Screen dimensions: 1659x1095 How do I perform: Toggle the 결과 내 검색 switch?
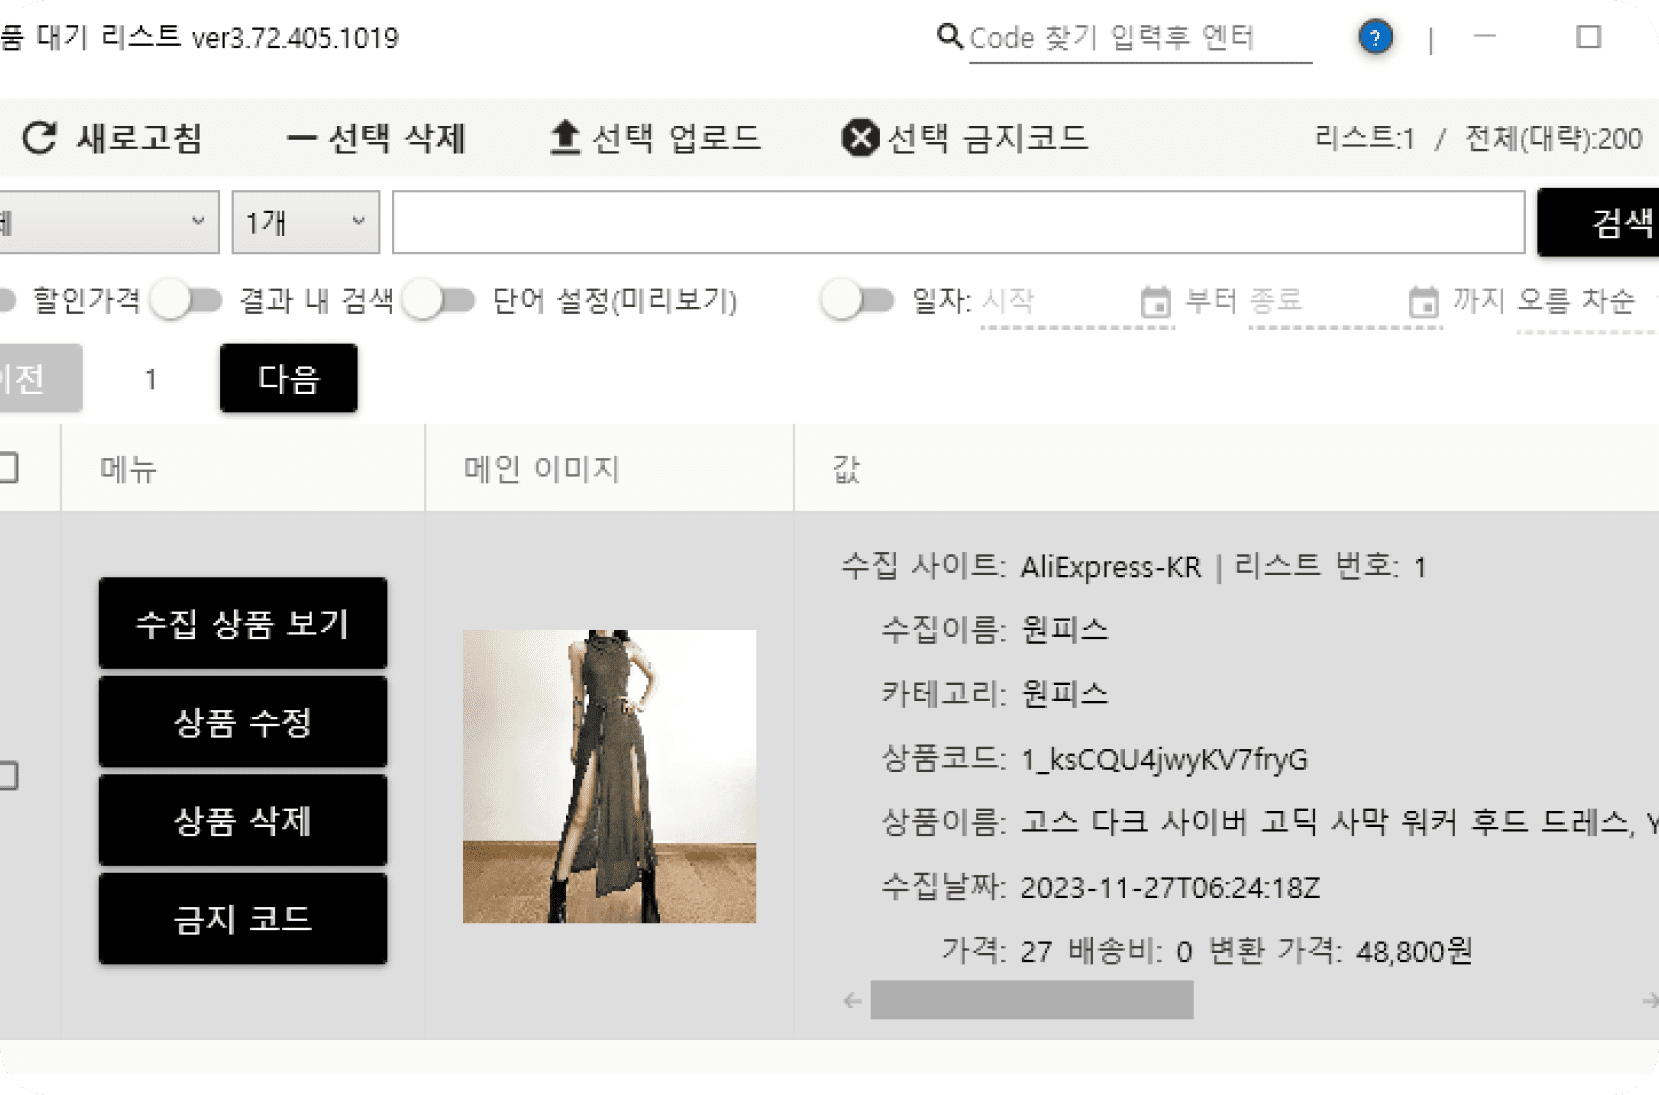pyautogui.click(x=187, y=300)
